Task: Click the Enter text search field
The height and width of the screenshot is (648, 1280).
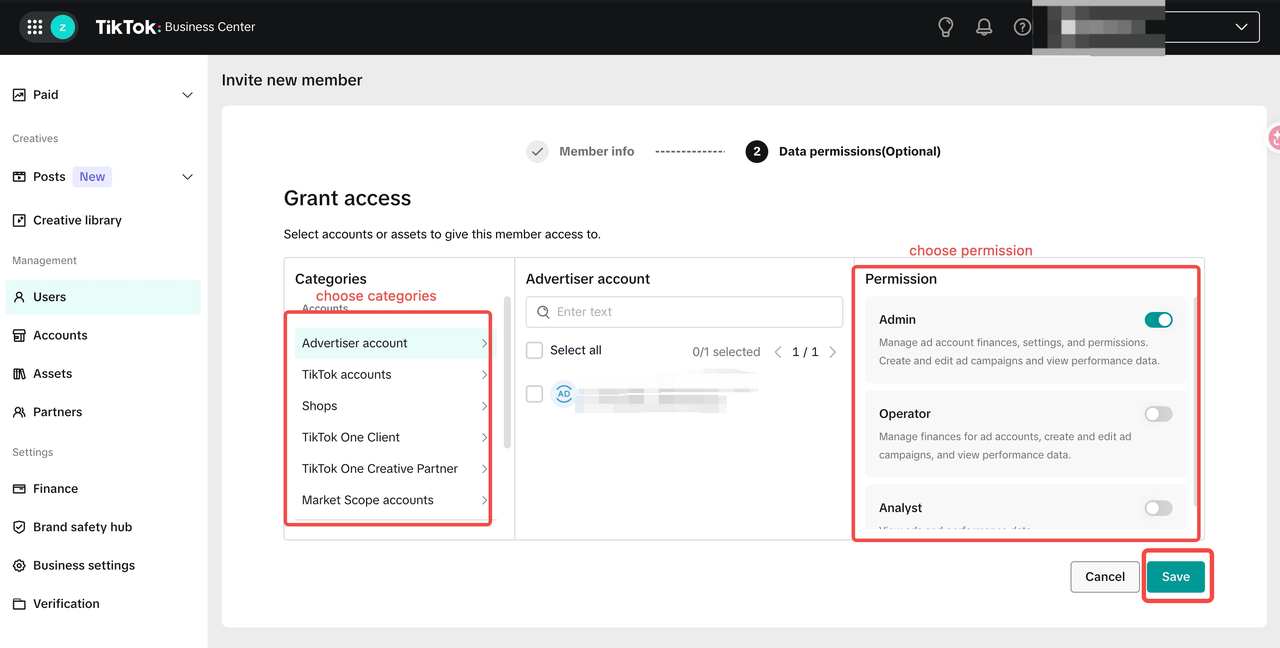Action: [x=684, y=312]
